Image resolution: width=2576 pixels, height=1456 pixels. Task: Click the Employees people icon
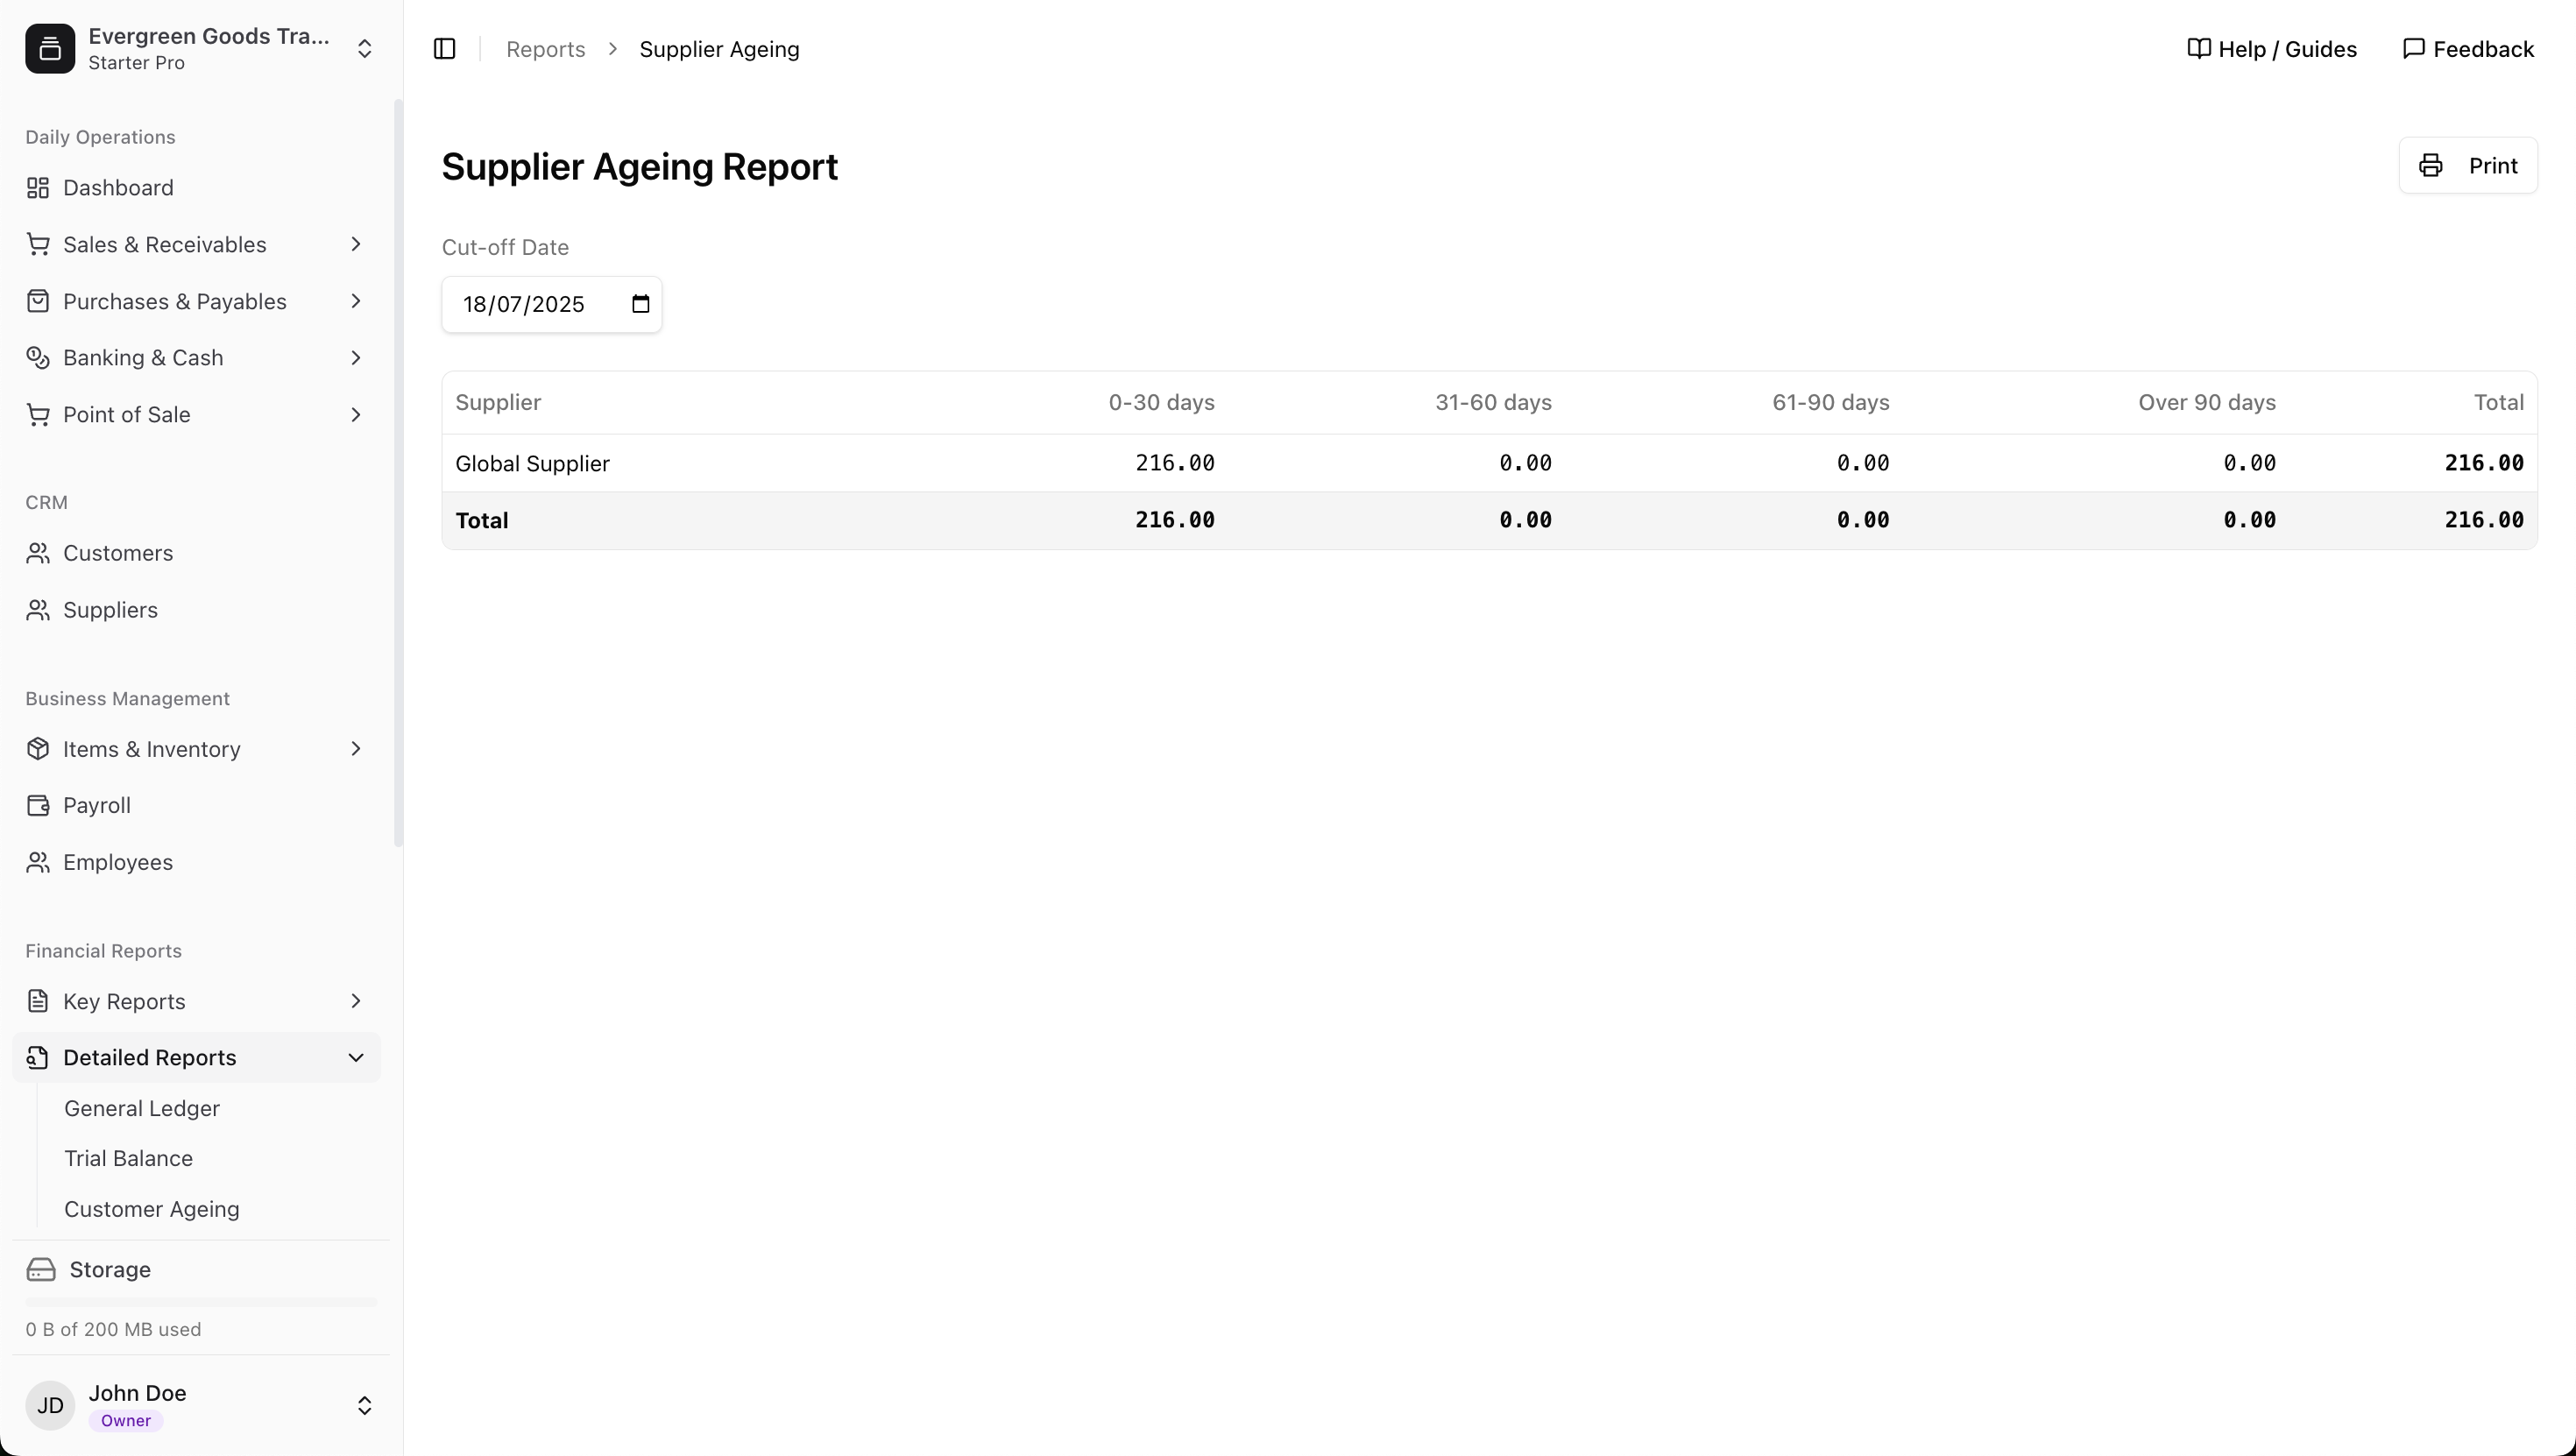coord(38,862)
